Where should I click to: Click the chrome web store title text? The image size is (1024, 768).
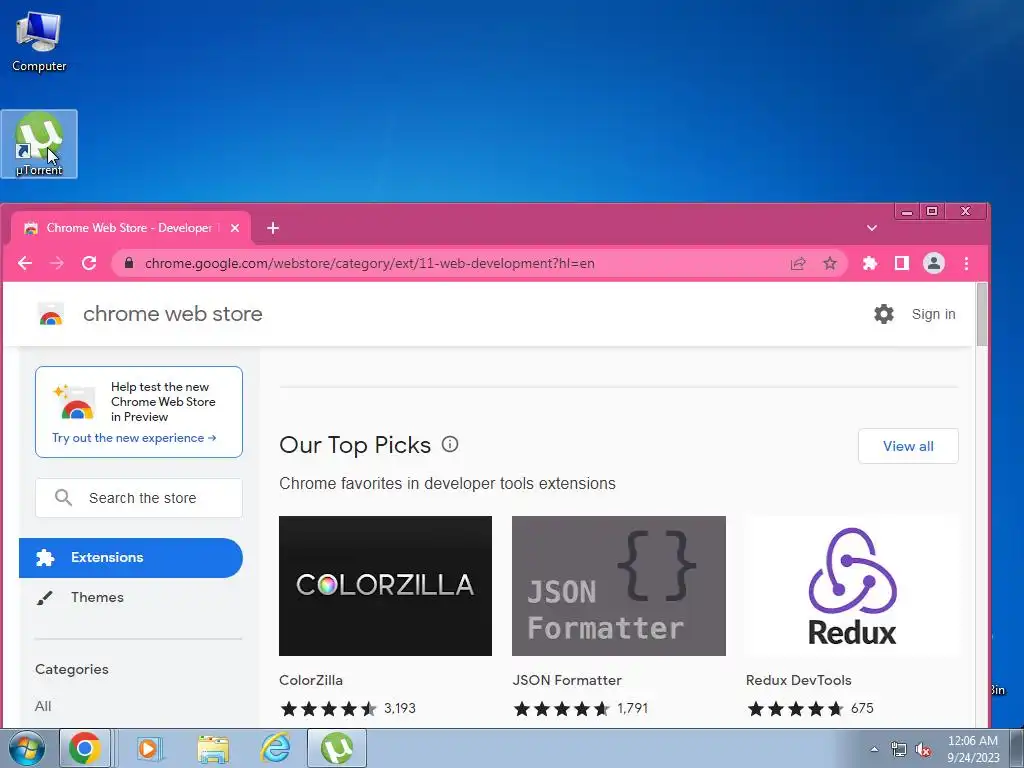click(x=172, y=314)
